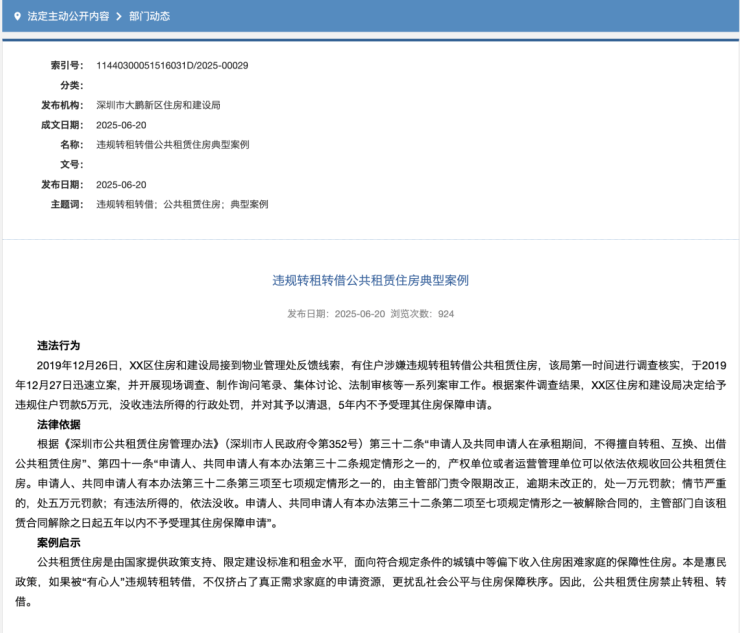Click the paragraph starting with 2019年12月26日
The width and height of the screenshot is (740, 633).
pos(370,385)
